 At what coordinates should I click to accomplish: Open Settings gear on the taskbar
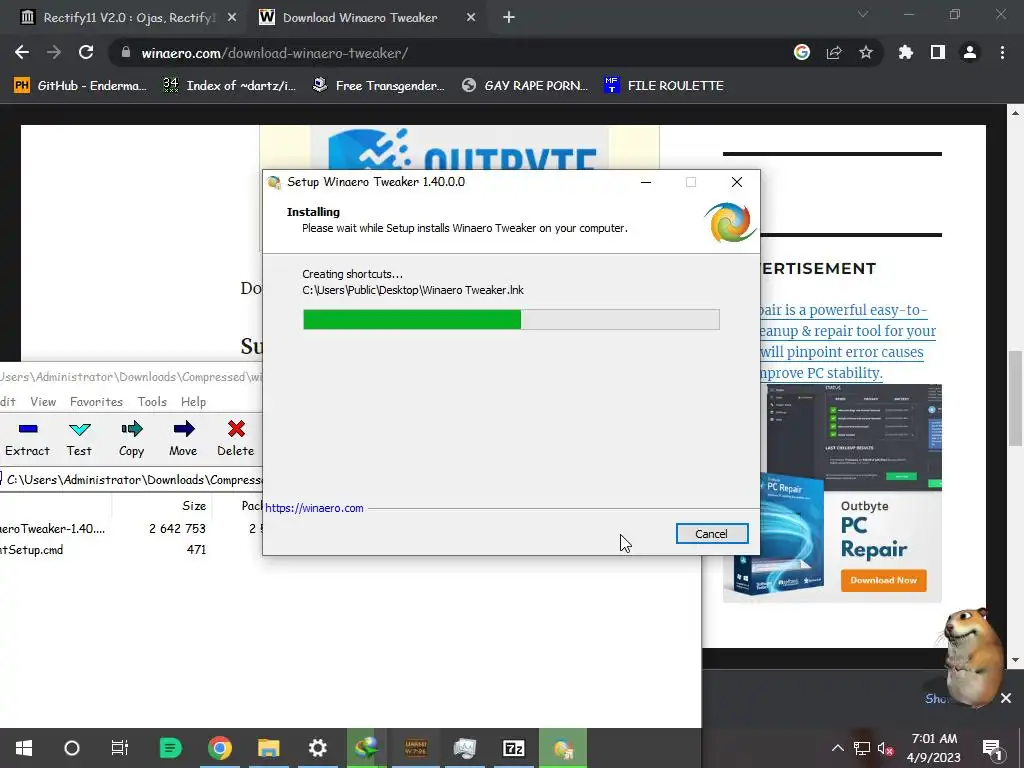[317, 748]
